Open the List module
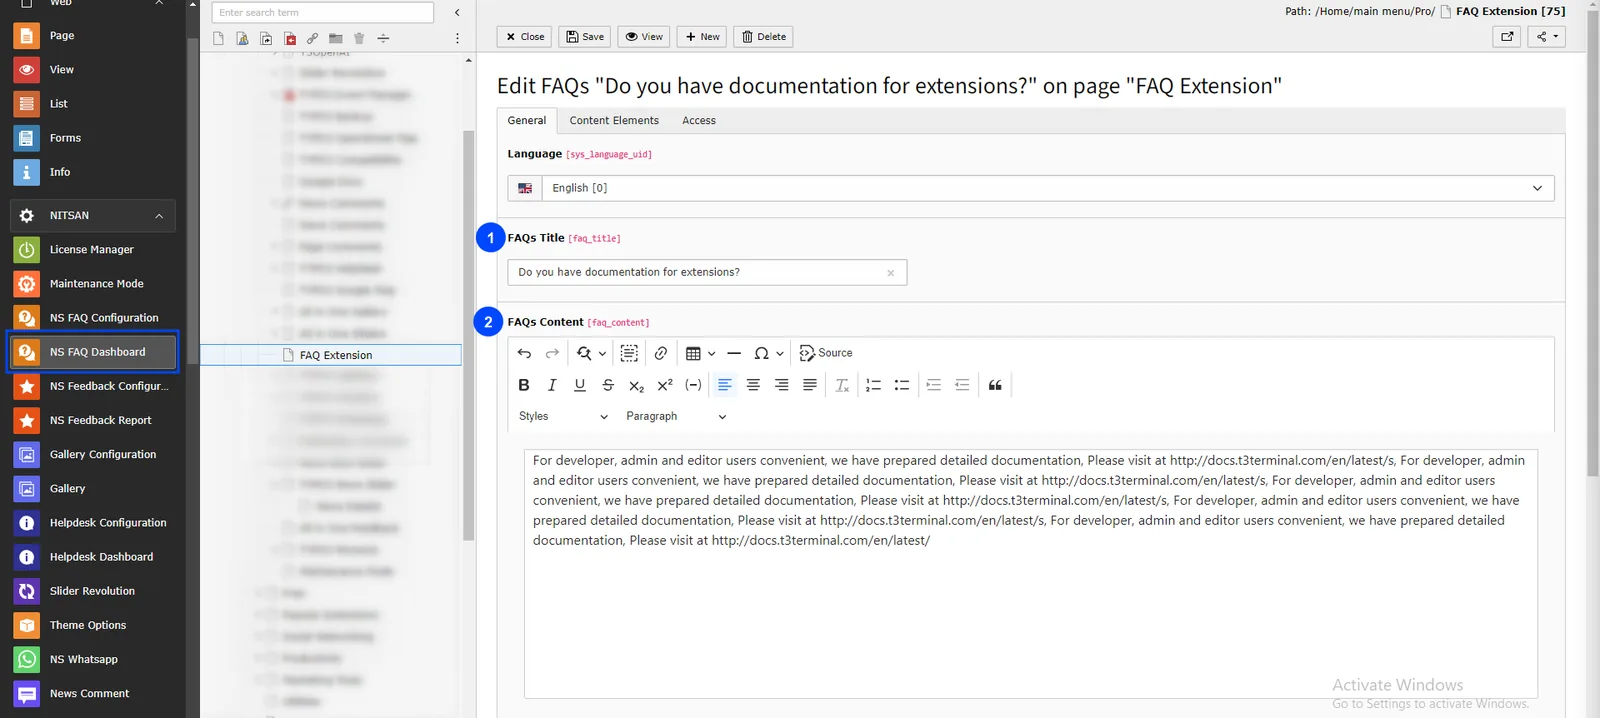 92,104
